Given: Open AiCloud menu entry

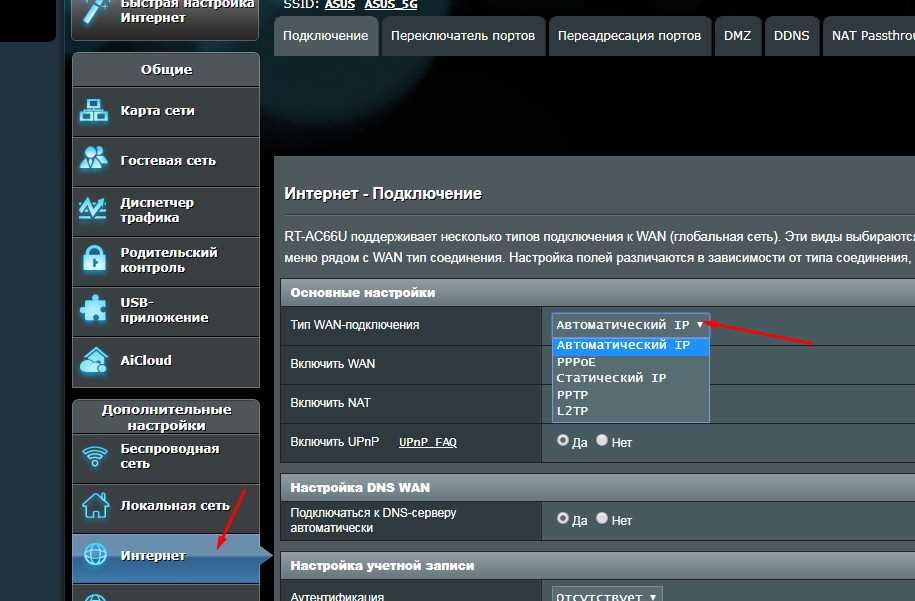Looking at the screenshot, I should click(x=166, y=362).
